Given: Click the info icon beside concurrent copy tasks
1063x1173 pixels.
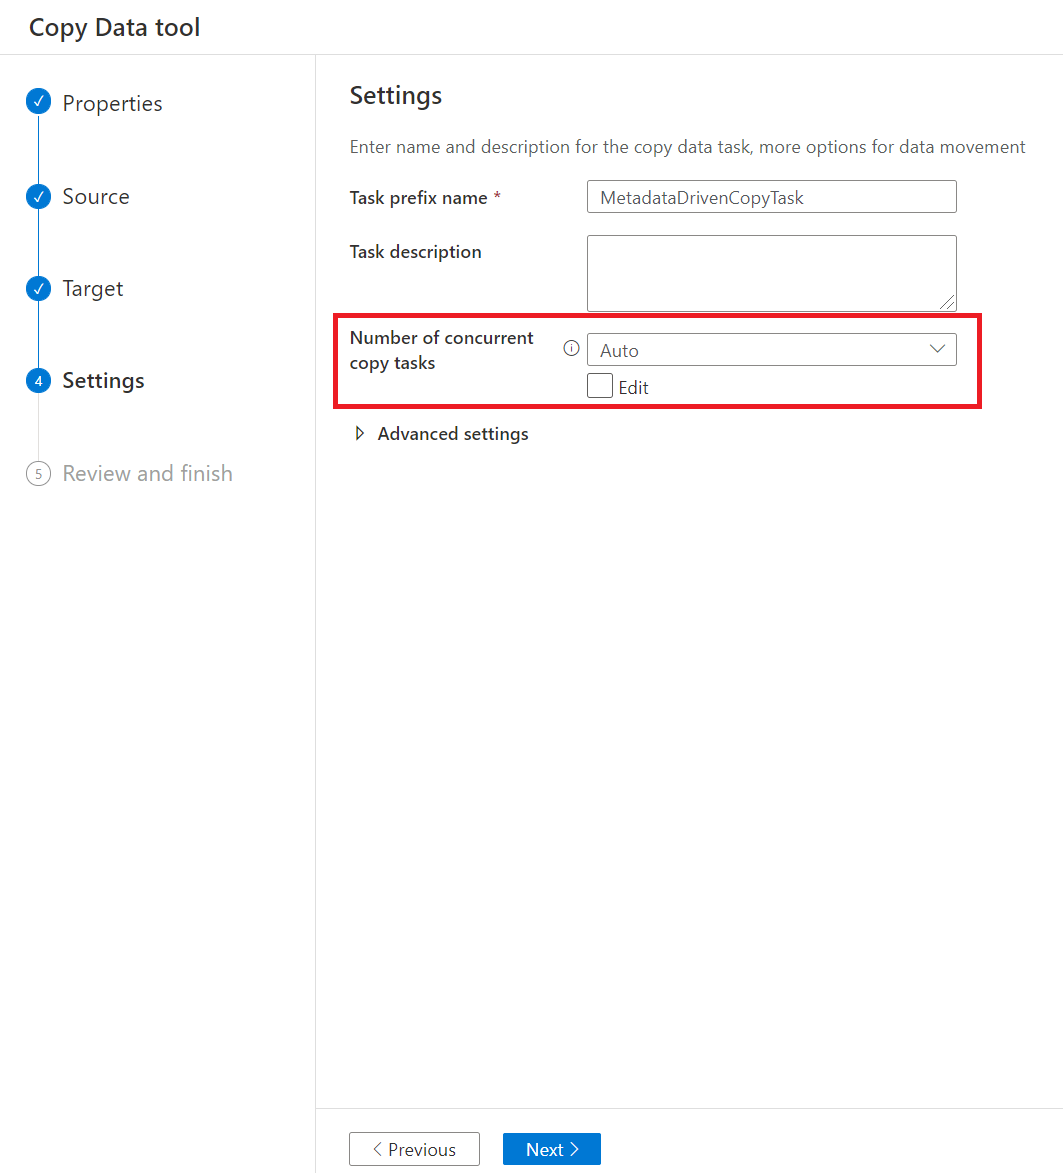Looking at the screenshot, I should tap(570, 348).
